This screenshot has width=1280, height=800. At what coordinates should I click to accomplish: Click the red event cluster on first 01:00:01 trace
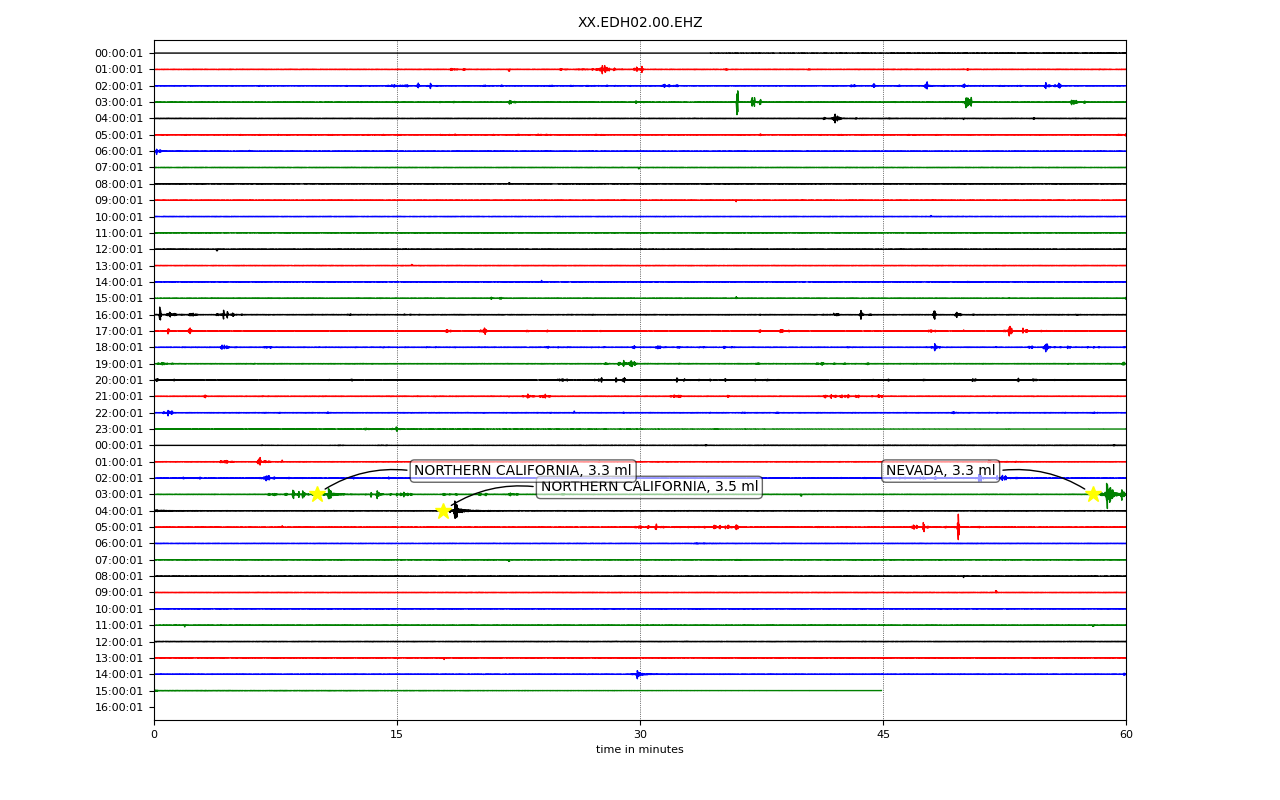pos(604,69)
